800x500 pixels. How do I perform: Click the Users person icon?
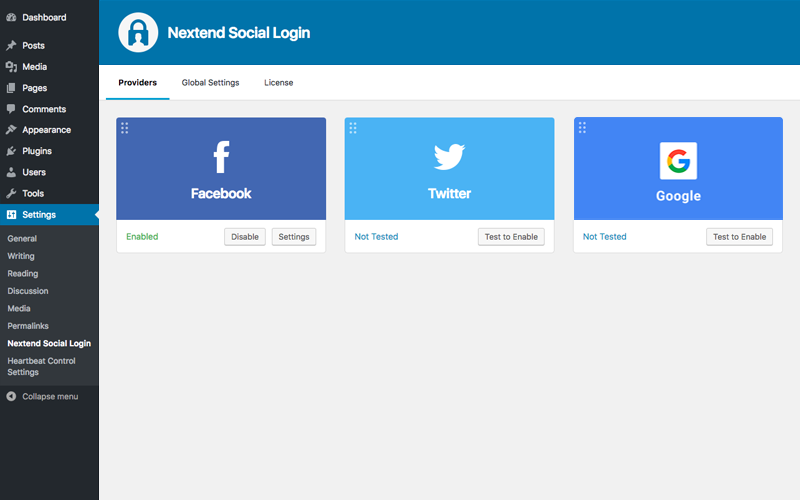click(x=11, y=172)
